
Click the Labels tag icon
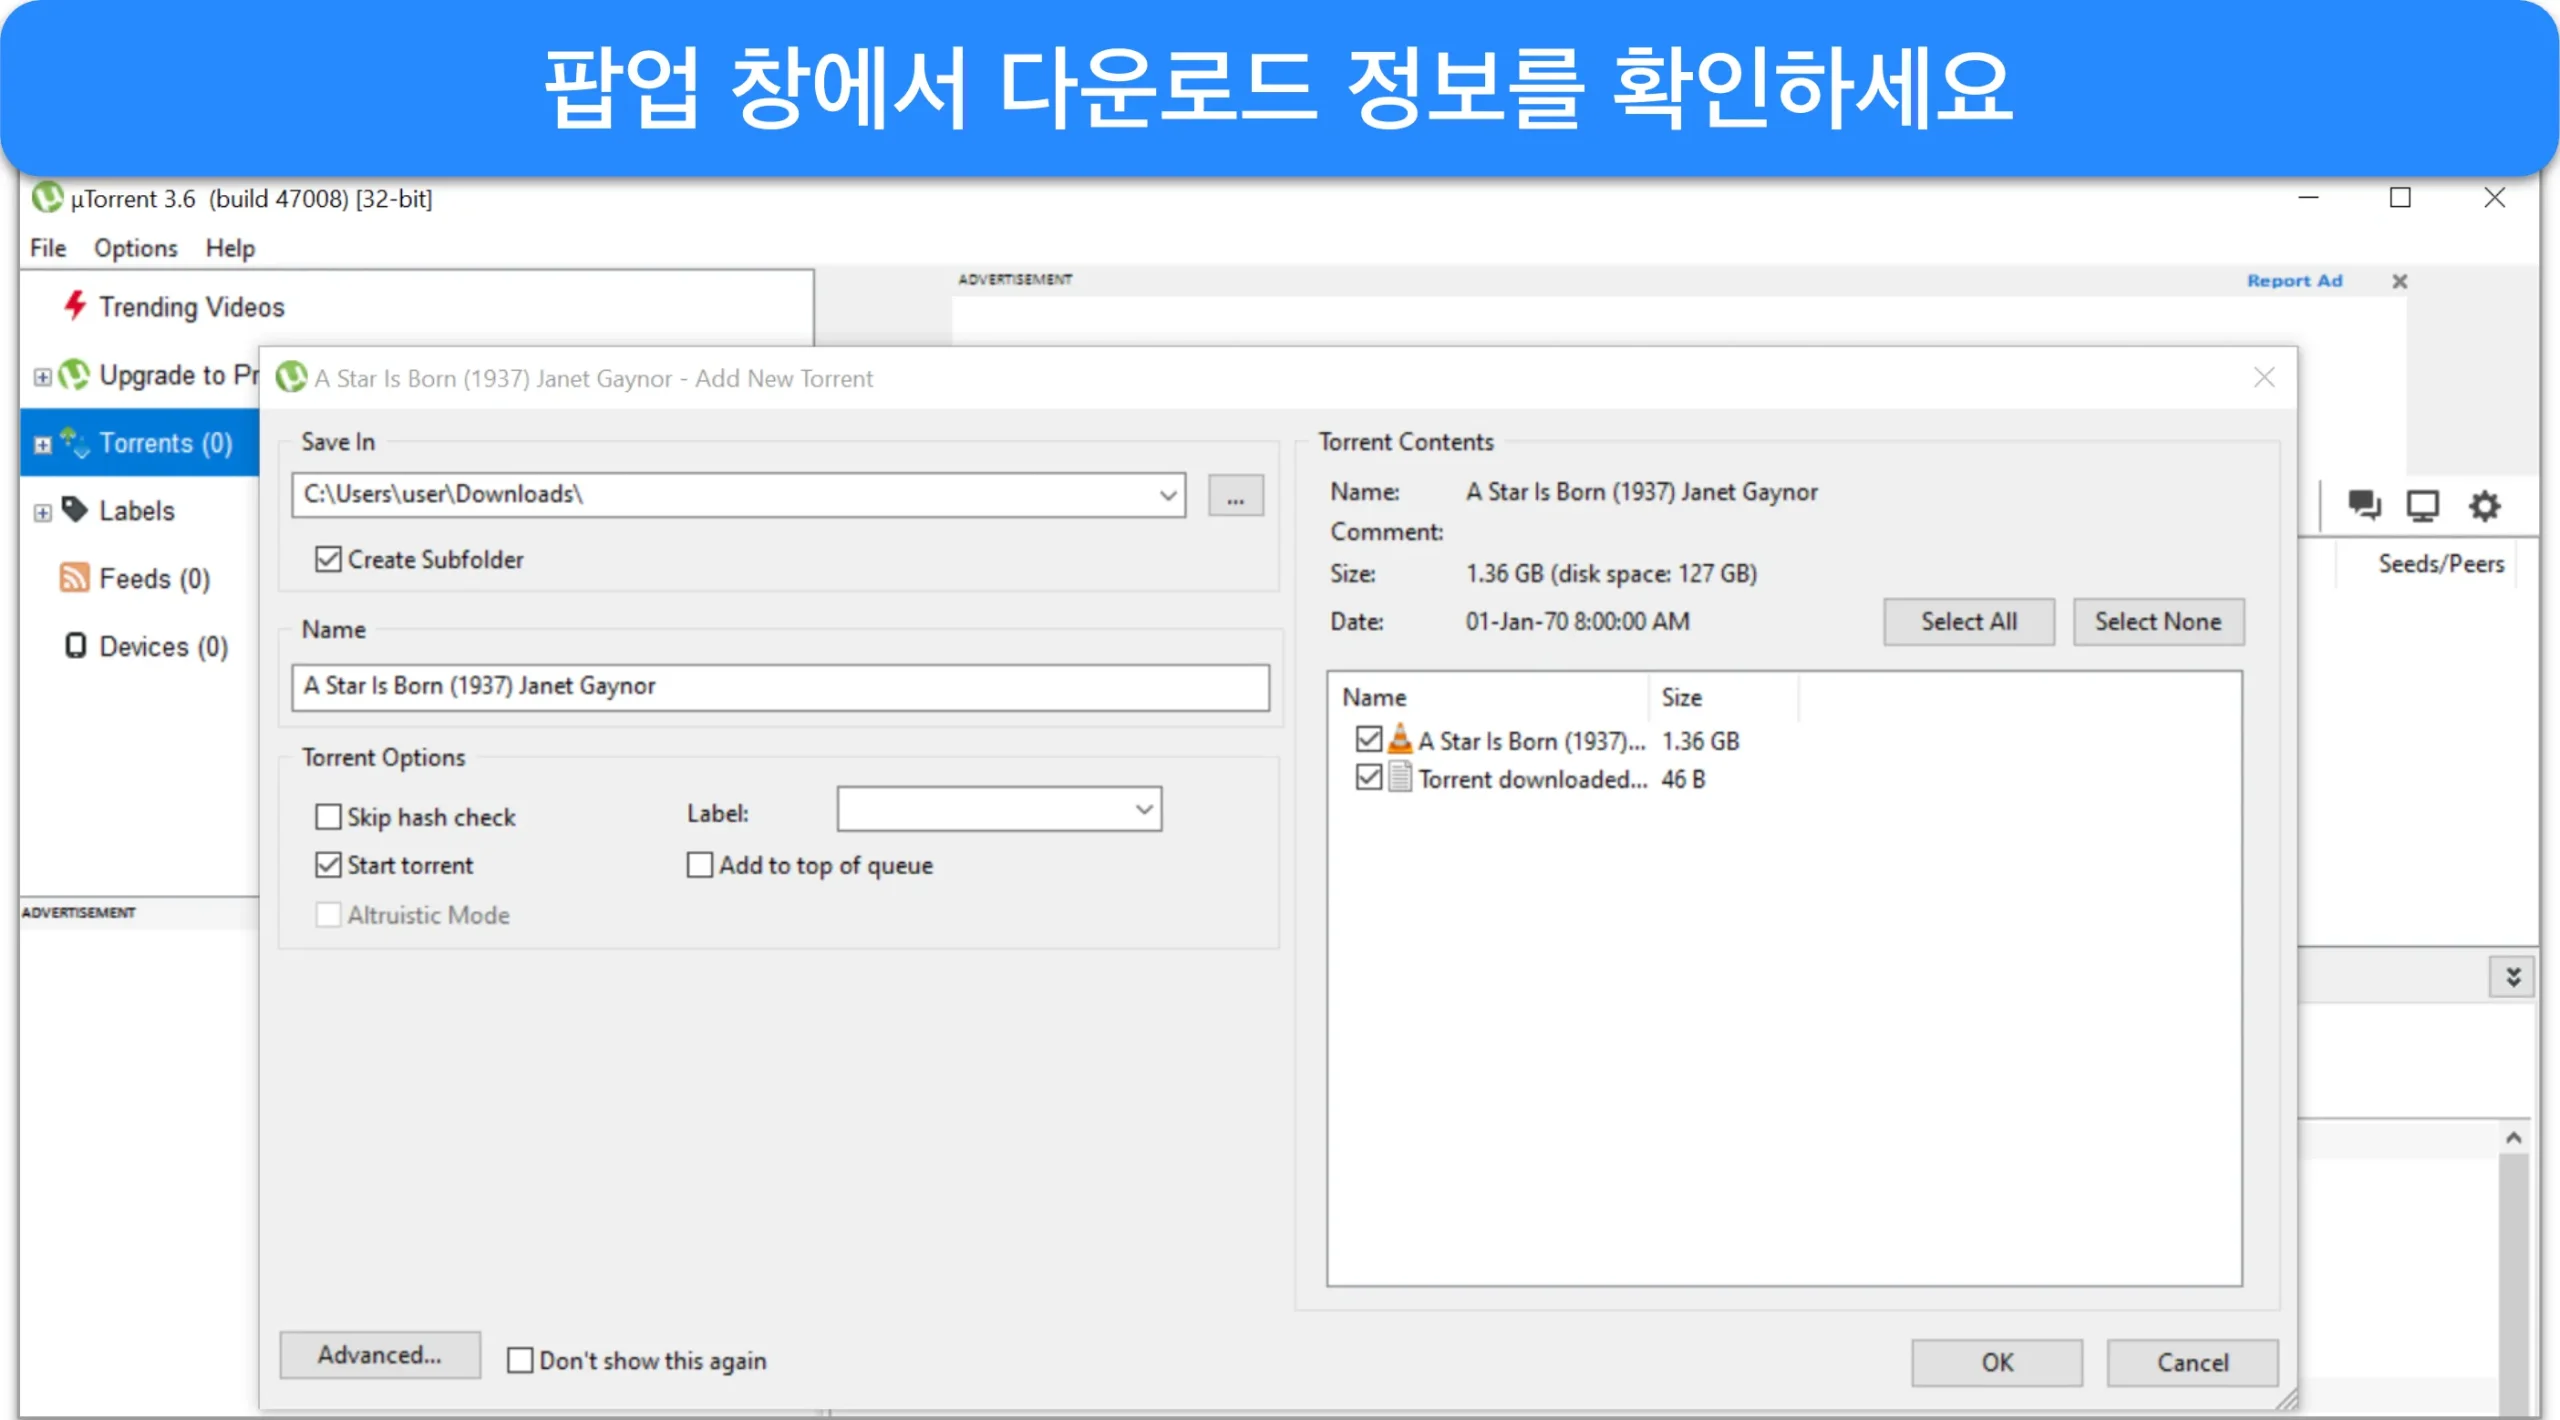click(75, 510)
